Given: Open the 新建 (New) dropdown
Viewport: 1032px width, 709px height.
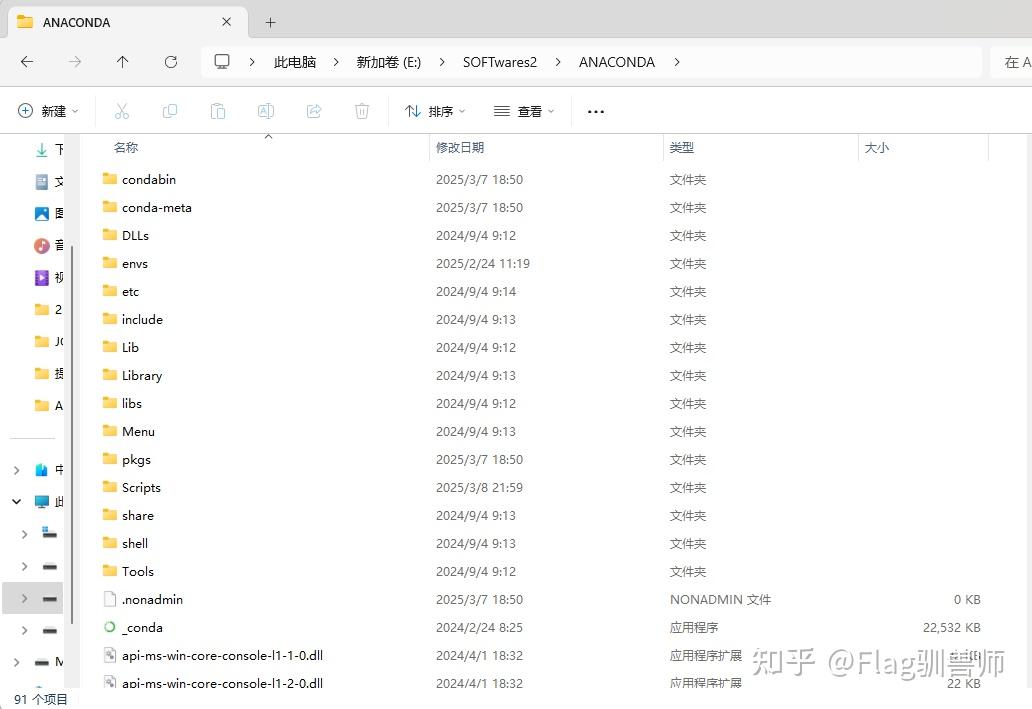Looking at the screenshot, I should (48, 111).
